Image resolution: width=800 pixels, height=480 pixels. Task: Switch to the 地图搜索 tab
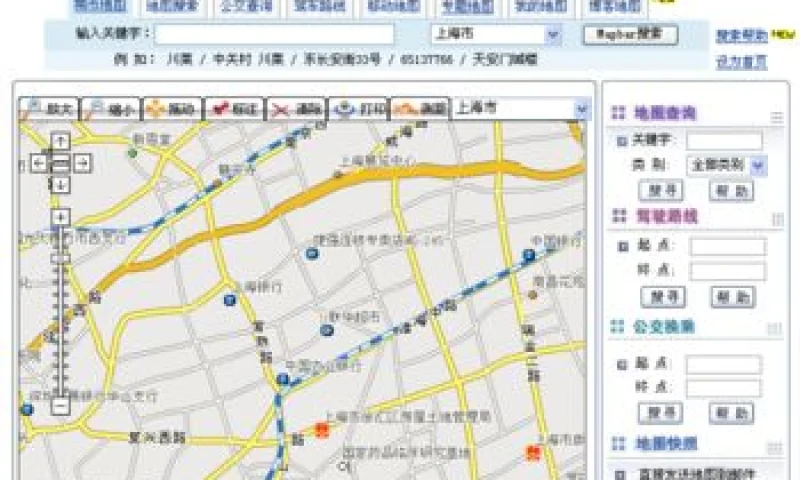[172, 7]
